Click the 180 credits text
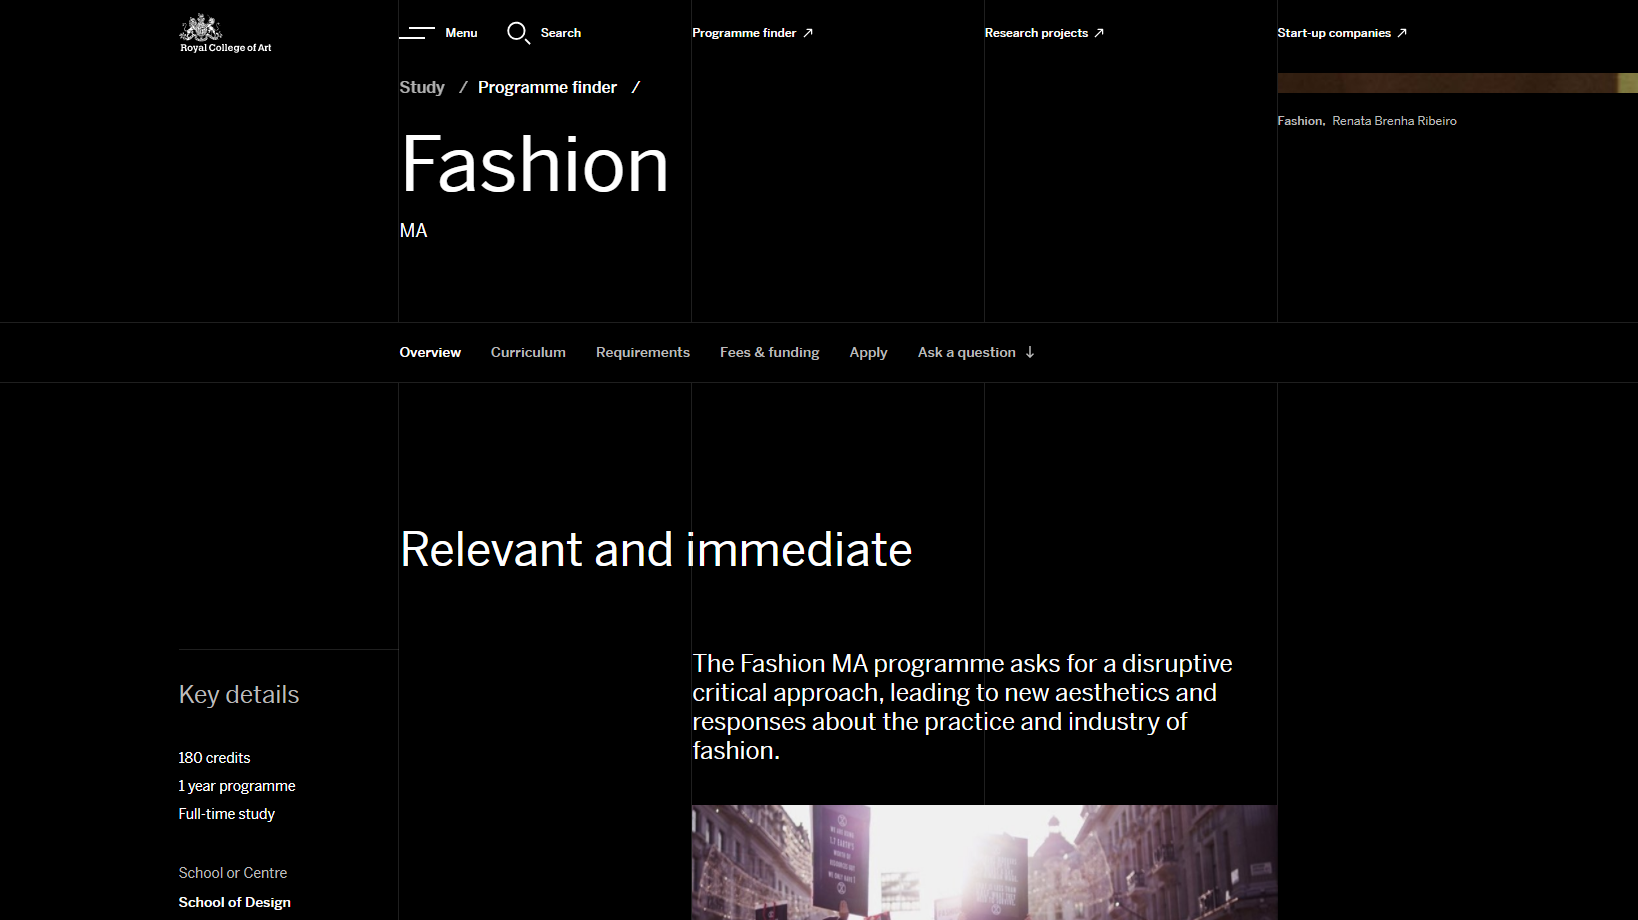This screenshot has width=1638, height=920. (x=214, y=758)
